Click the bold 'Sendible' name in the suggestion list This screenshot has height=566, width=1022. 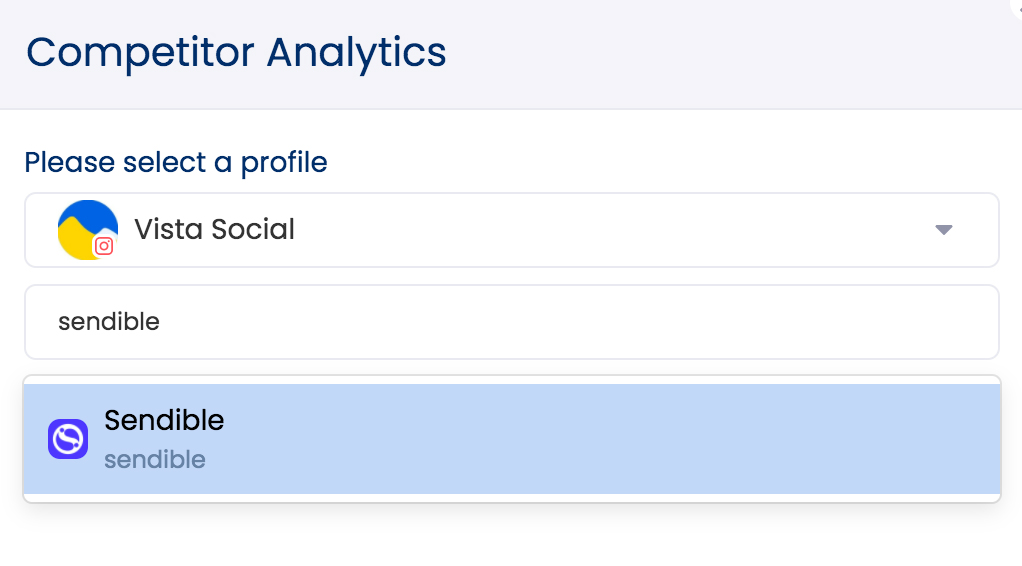click(x=164, y=420)
